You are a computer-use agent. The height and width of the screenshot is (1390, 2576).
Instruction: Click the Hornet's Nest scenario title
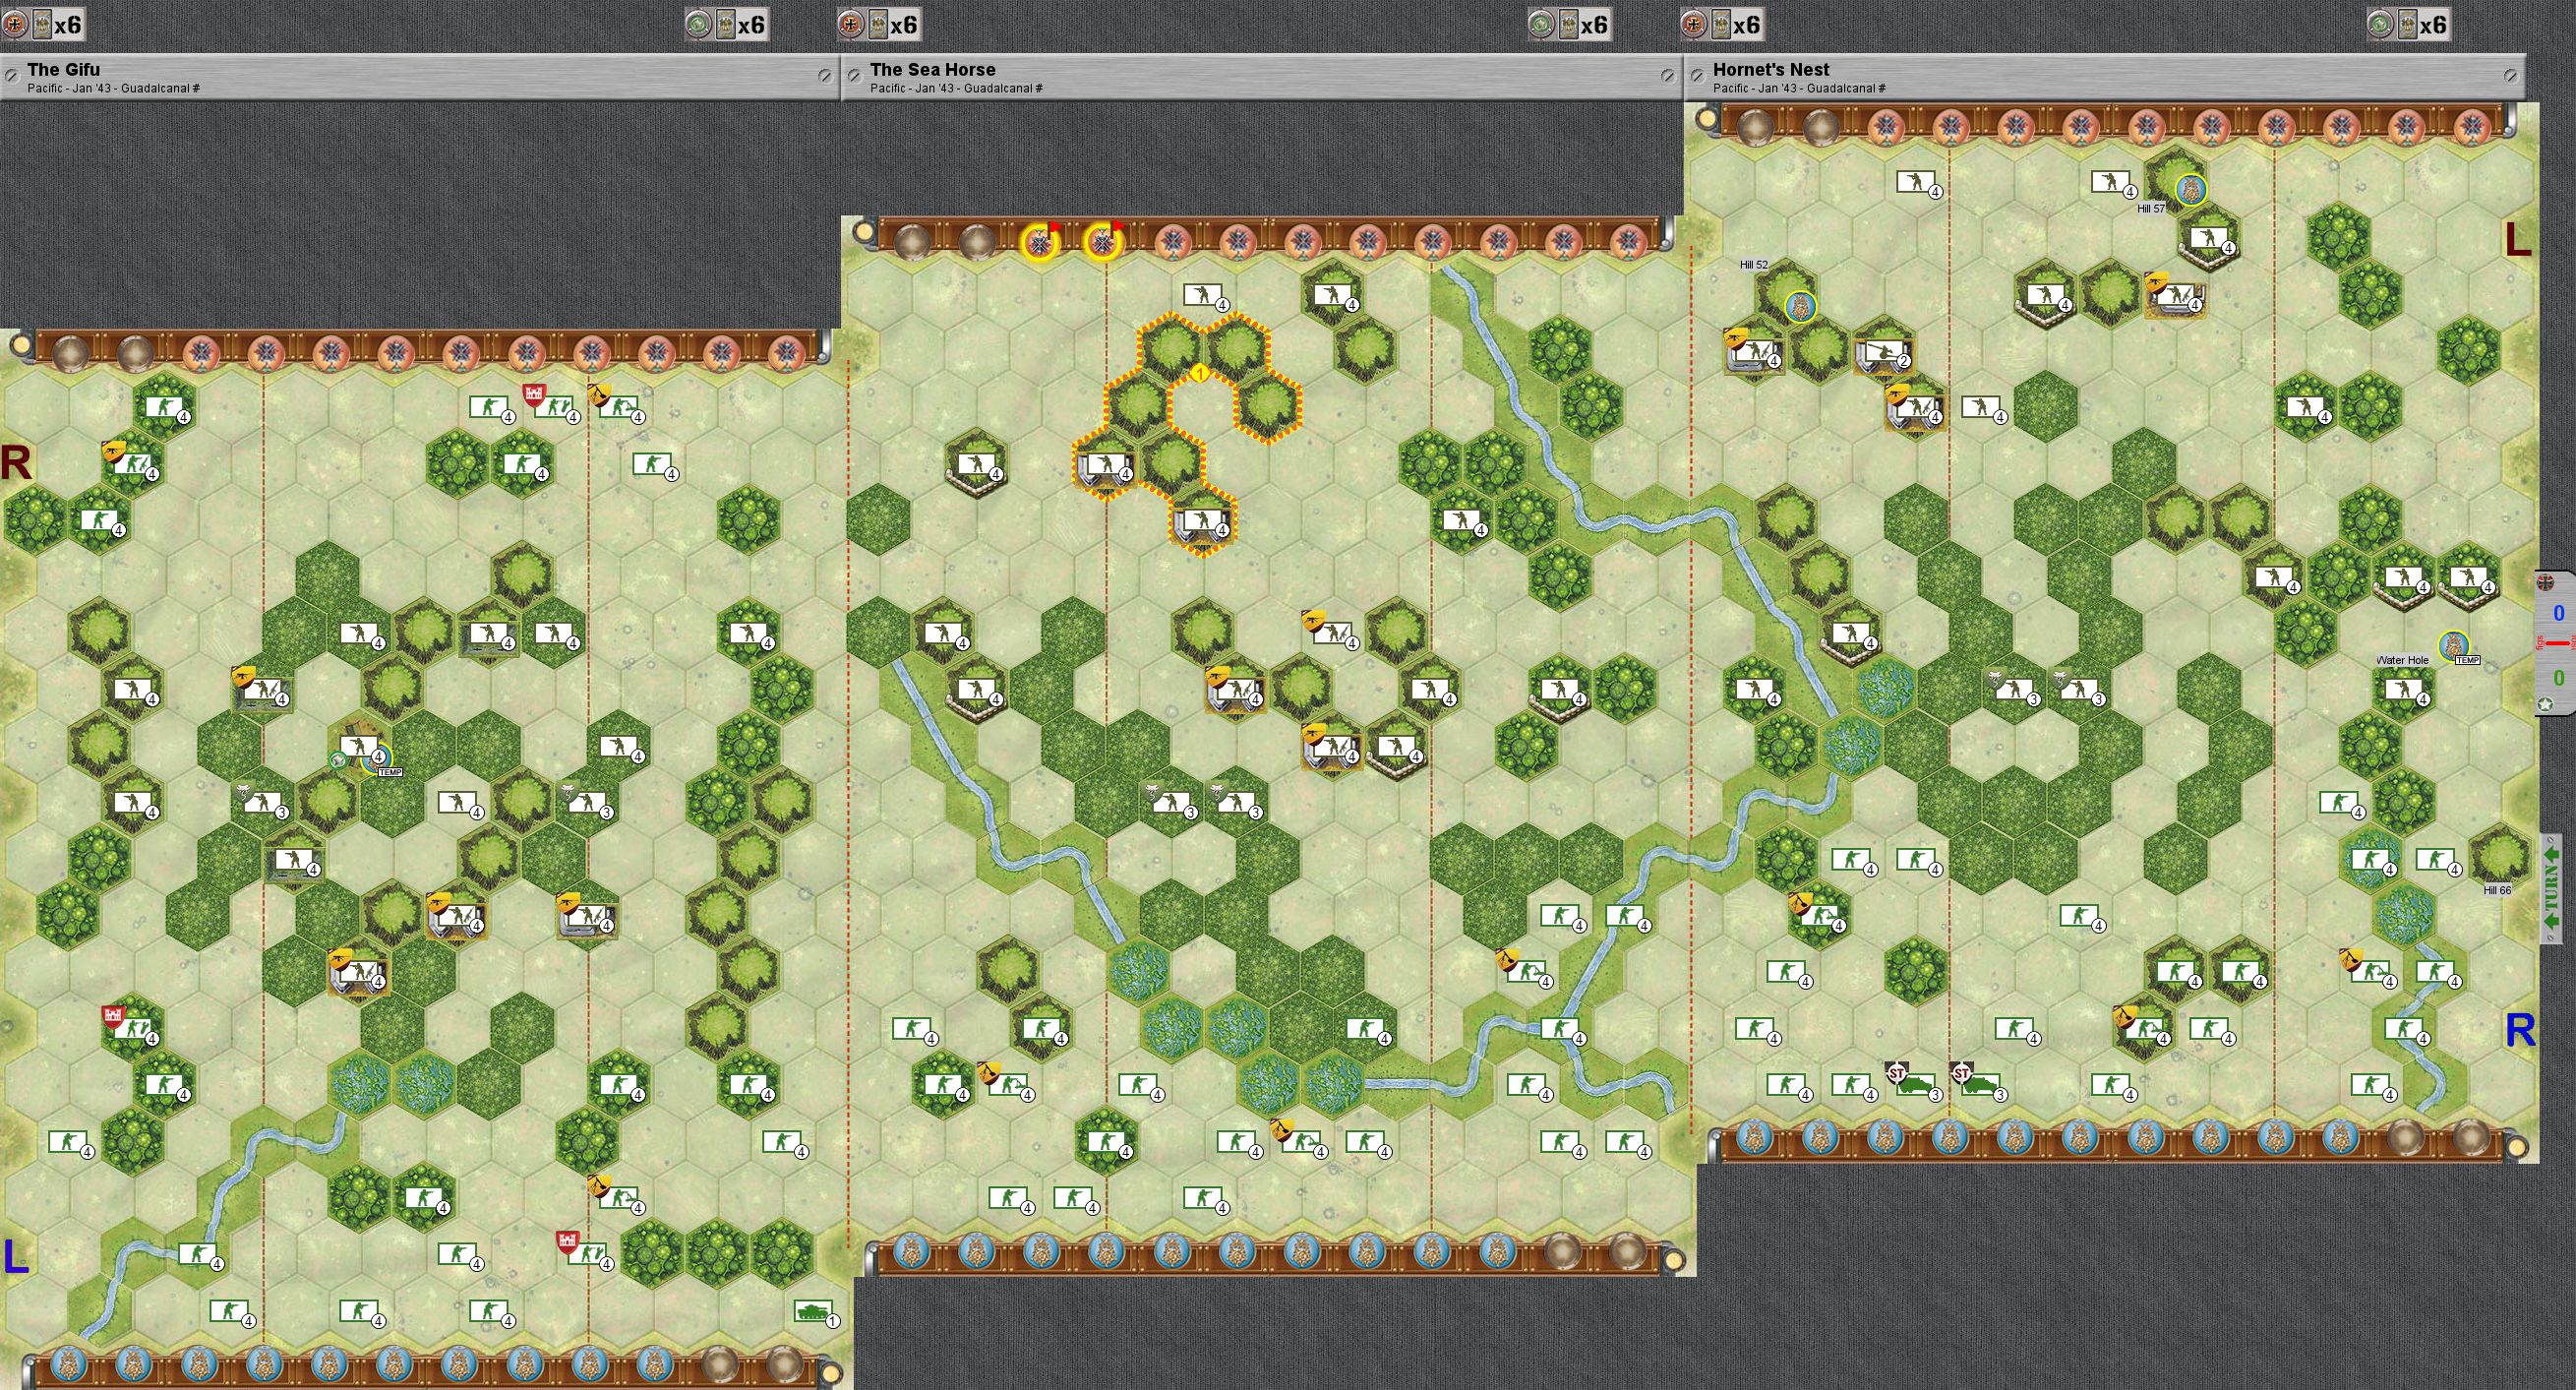(x=1771, y=69)
